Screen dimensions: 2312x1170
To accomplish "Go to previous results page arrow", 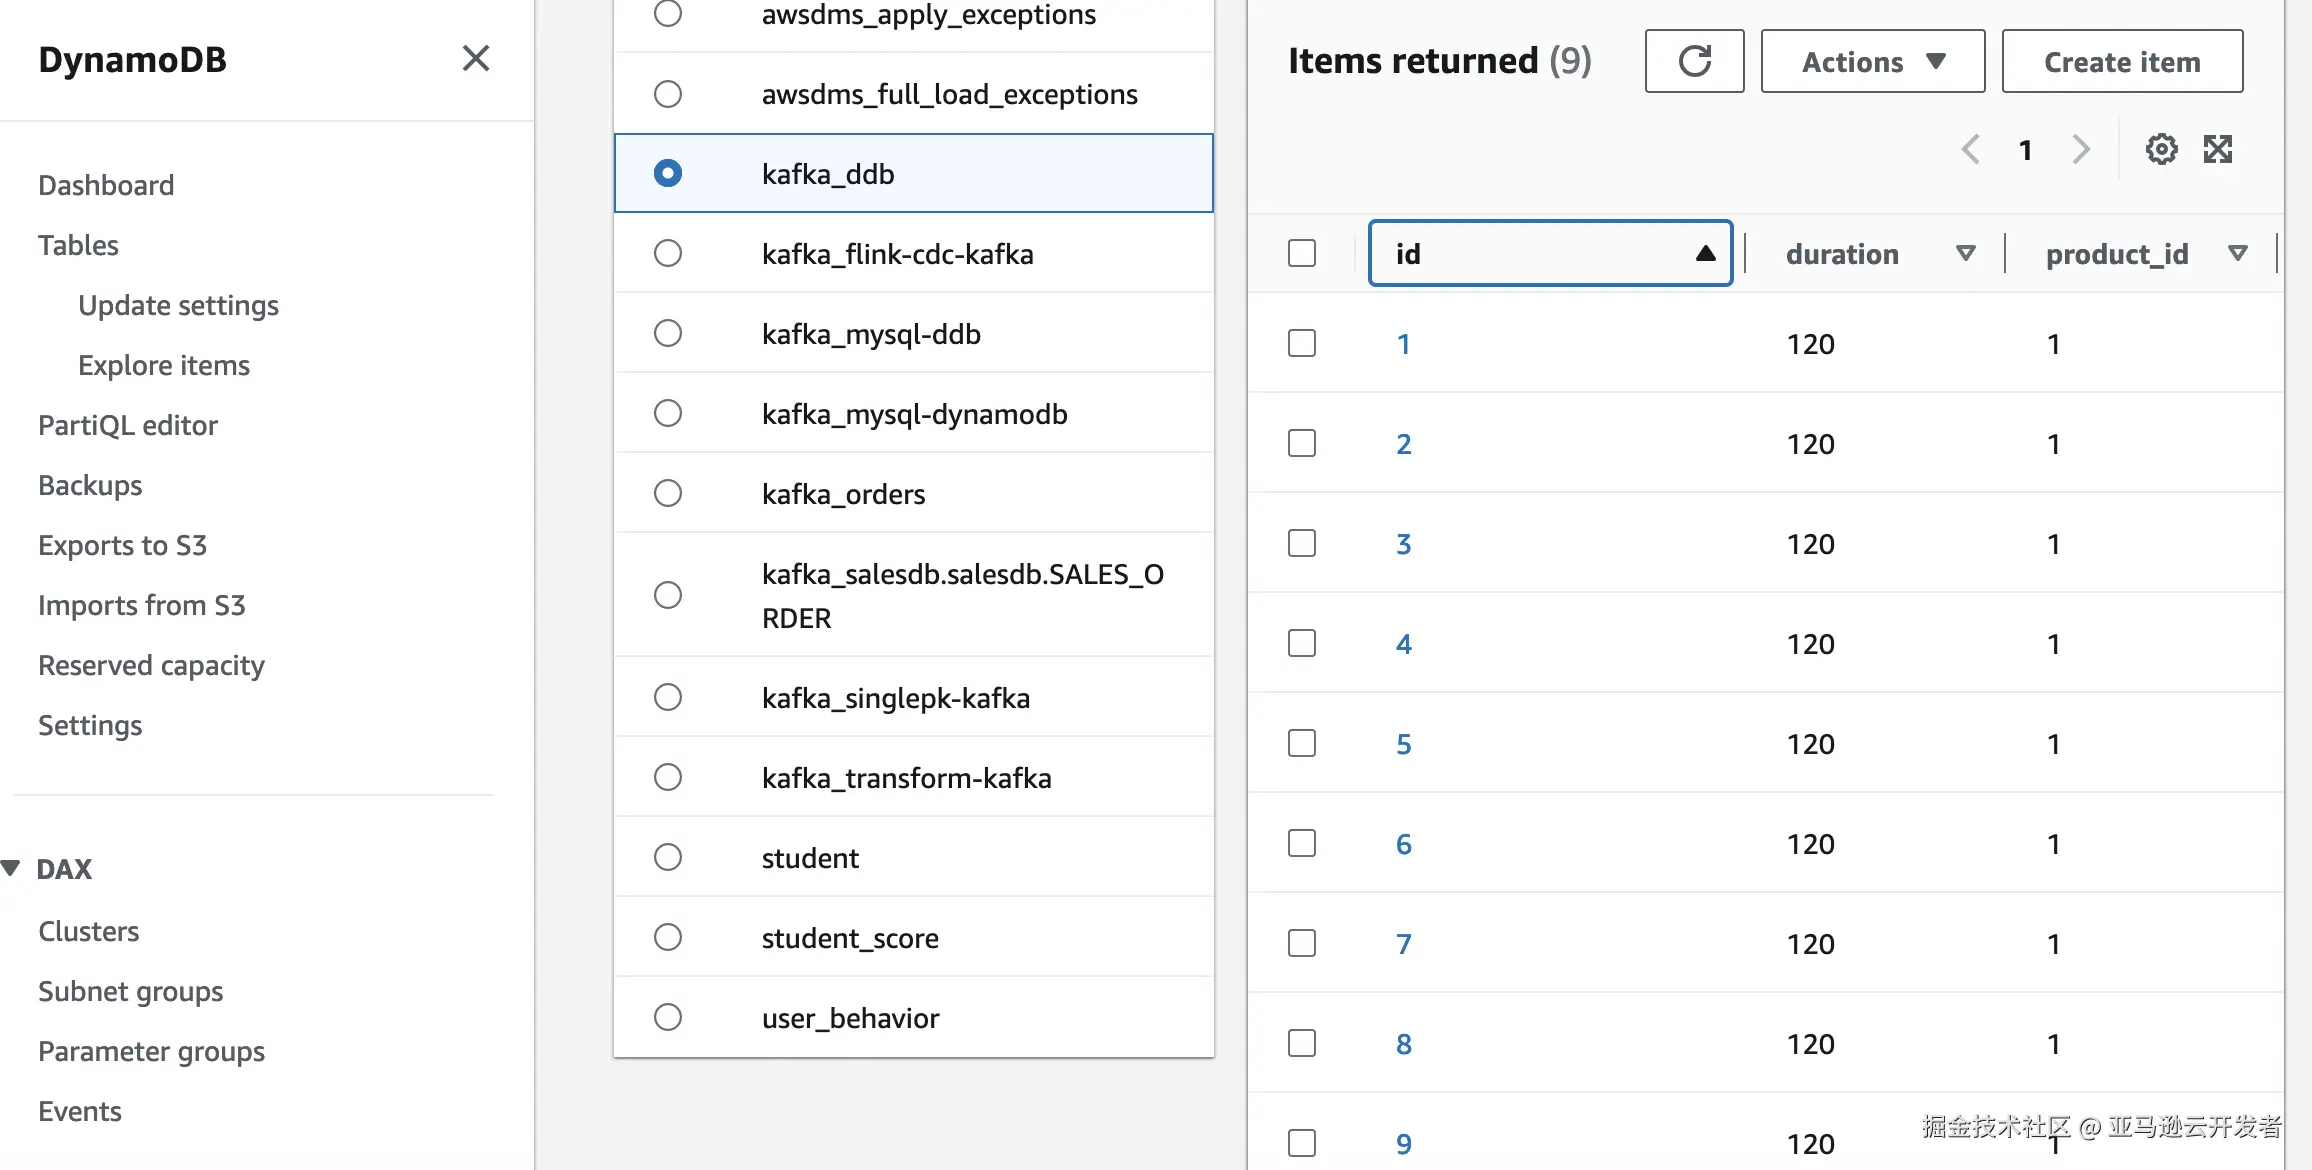I will [x=1971, y=150].
